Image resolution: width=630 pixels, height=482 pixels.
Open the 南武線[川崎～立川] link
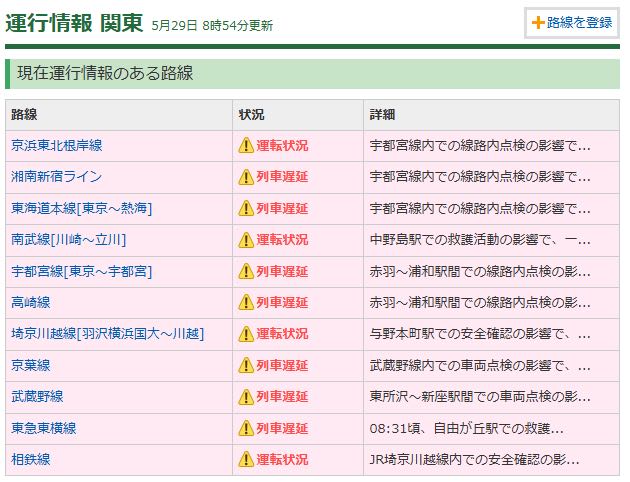coord(69,240)
